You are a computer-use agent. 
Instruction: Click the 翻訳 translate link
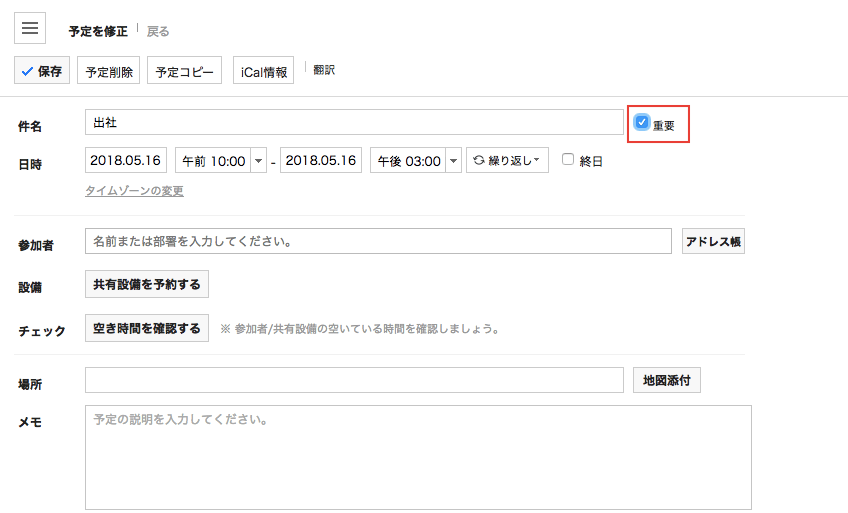(x=324, y=70)
